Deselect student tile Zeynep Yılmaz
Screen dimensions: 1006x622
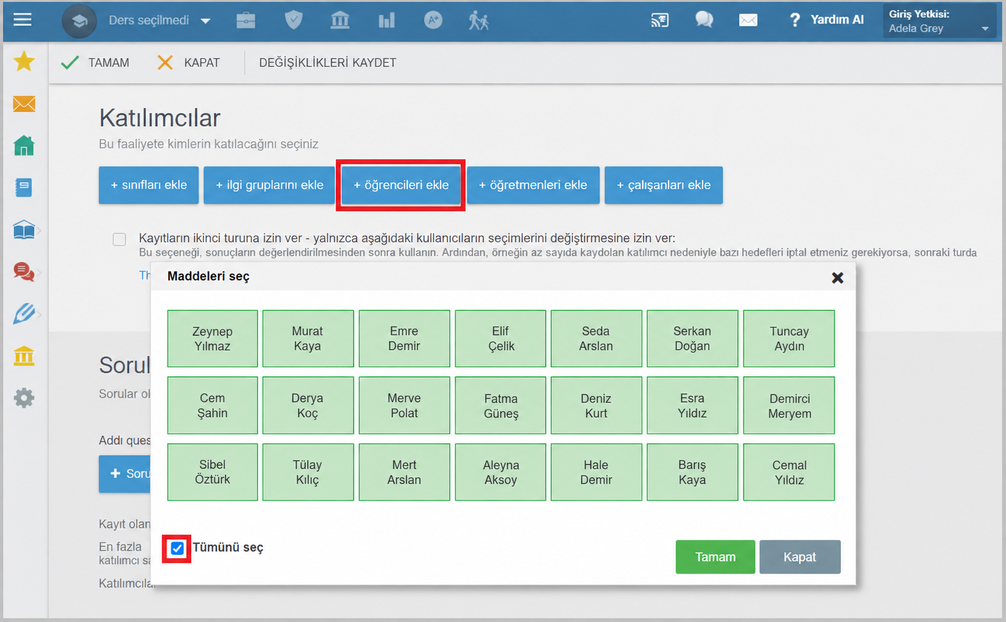212,338
